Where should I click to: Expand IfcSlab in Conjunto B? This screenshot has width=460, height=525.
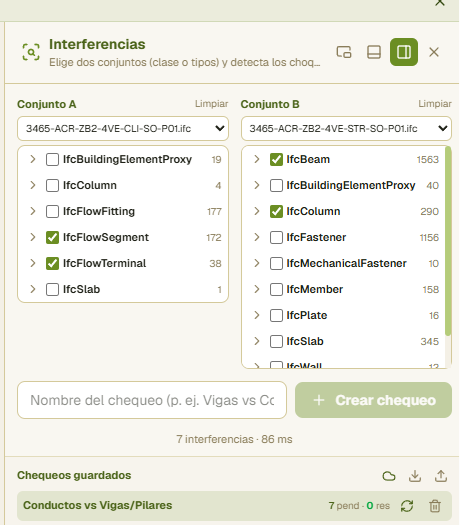coord(256,341)
